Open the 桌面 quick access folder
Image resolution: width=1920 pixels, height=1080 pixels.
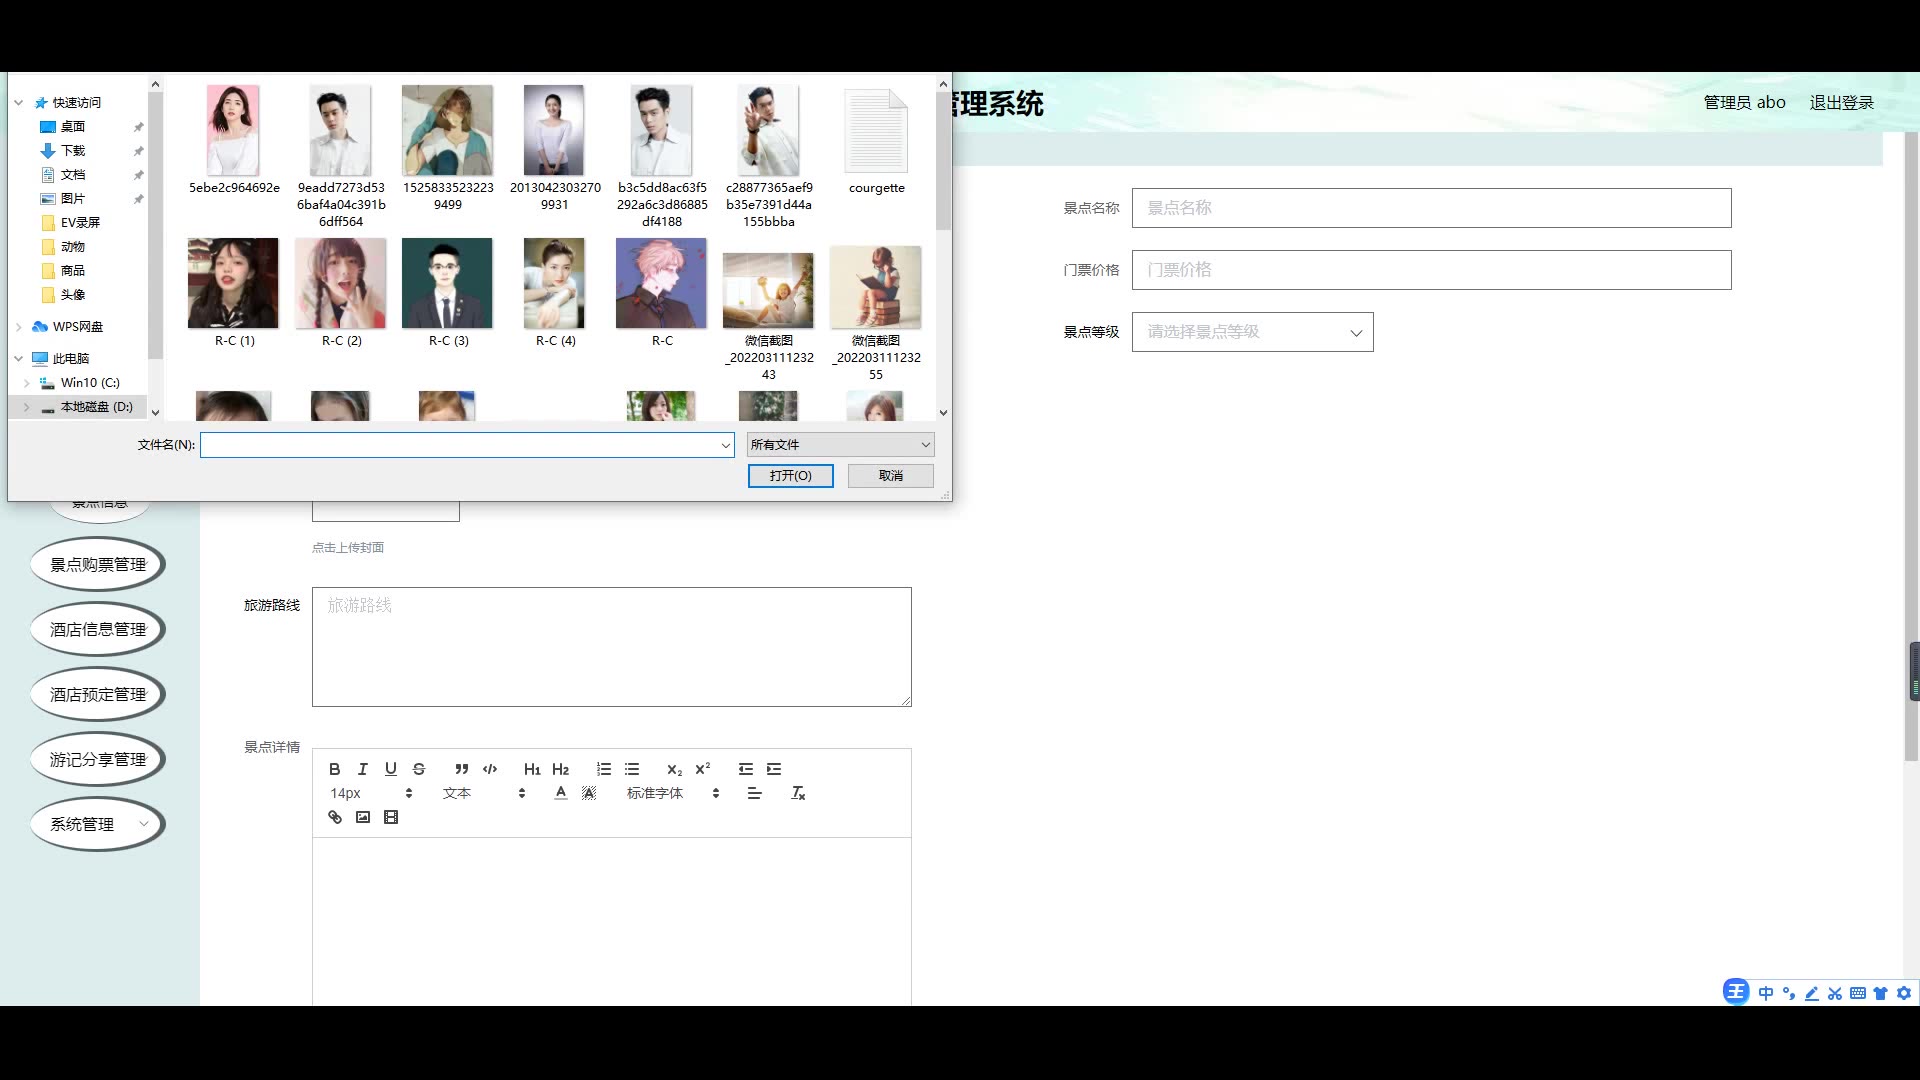(x=73, y=126)
